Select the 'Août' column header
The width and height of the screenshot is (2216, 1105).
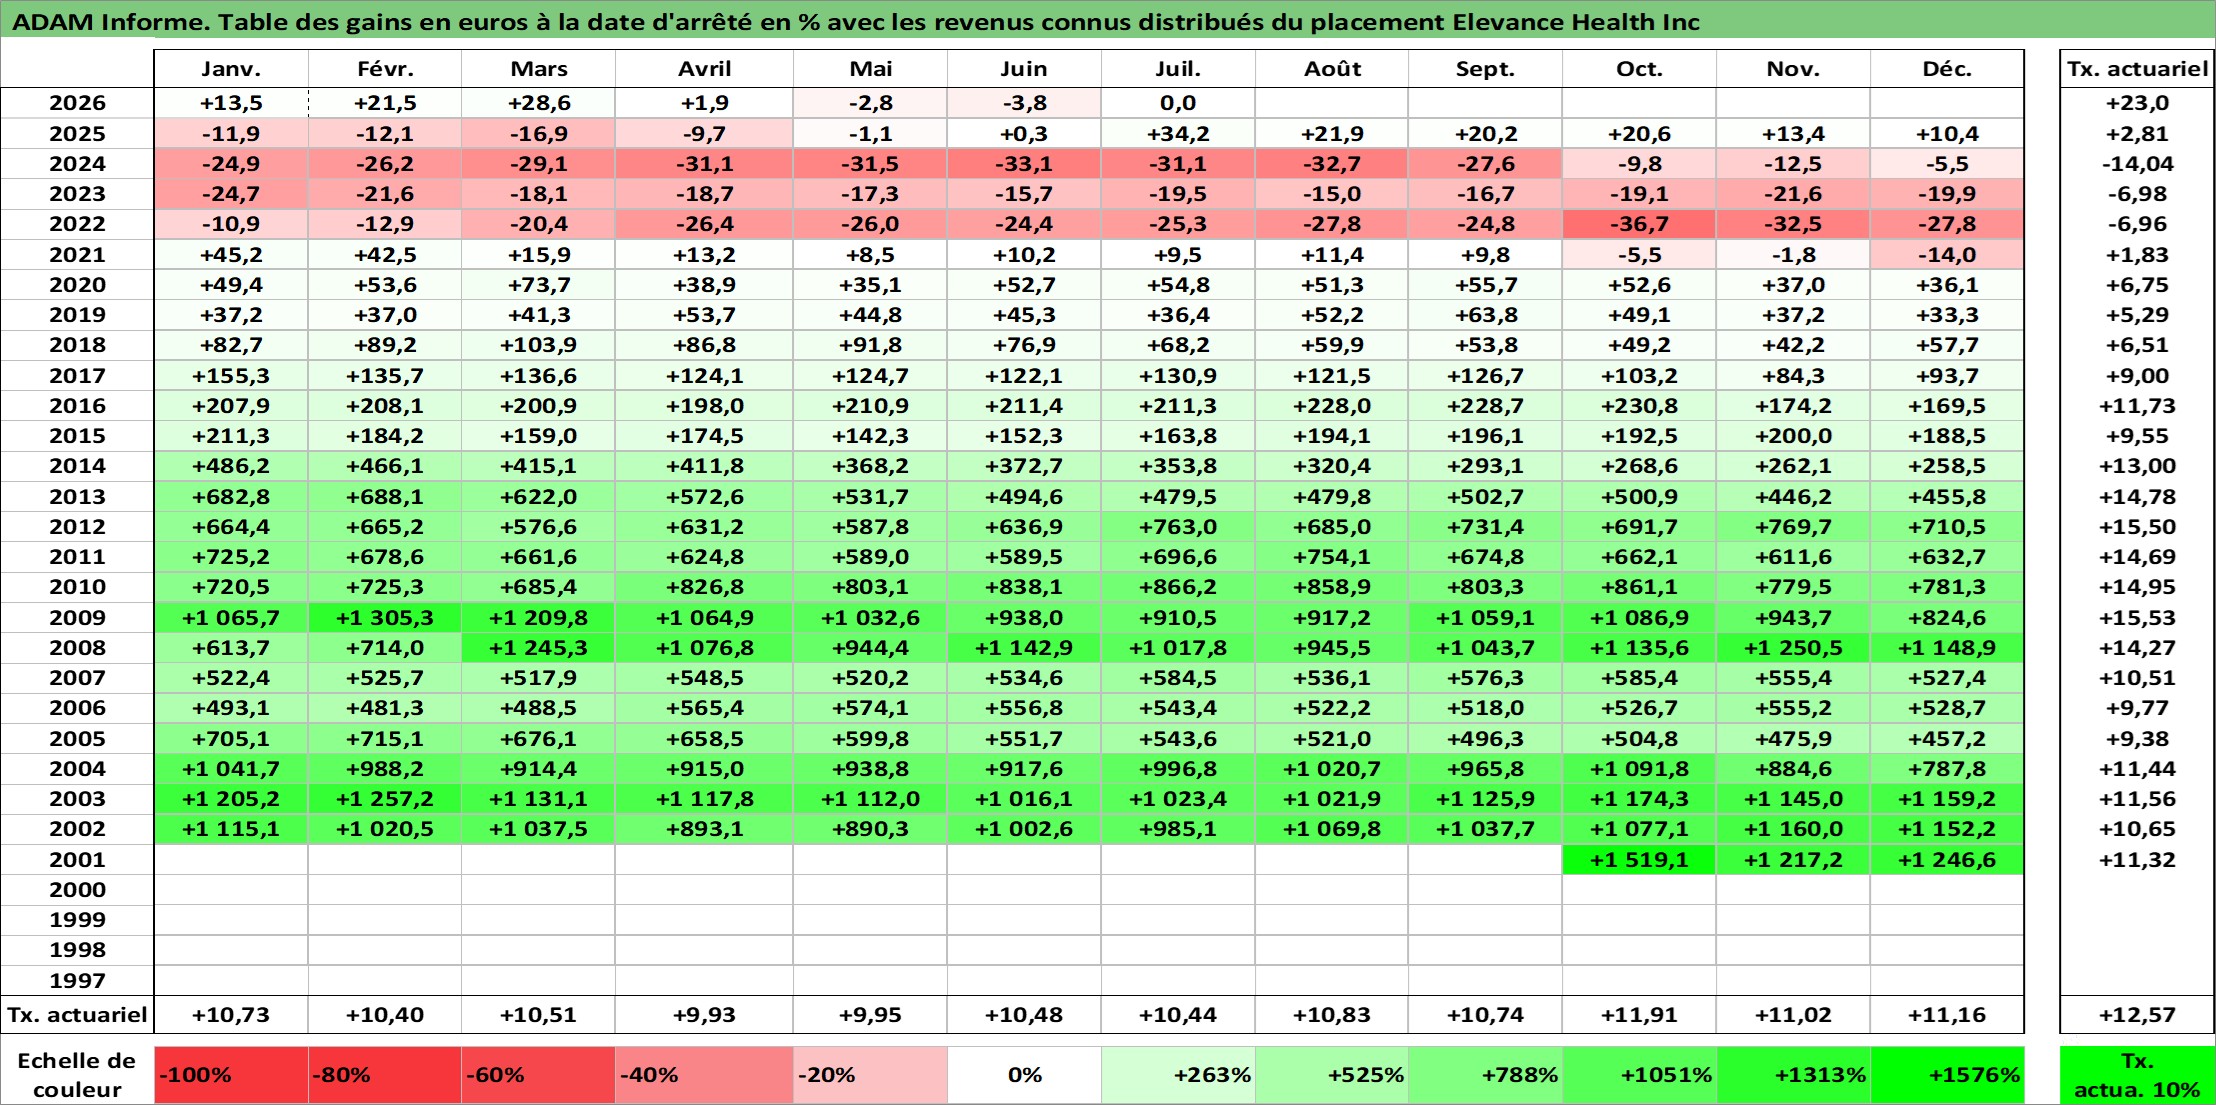pos(1332,69)
